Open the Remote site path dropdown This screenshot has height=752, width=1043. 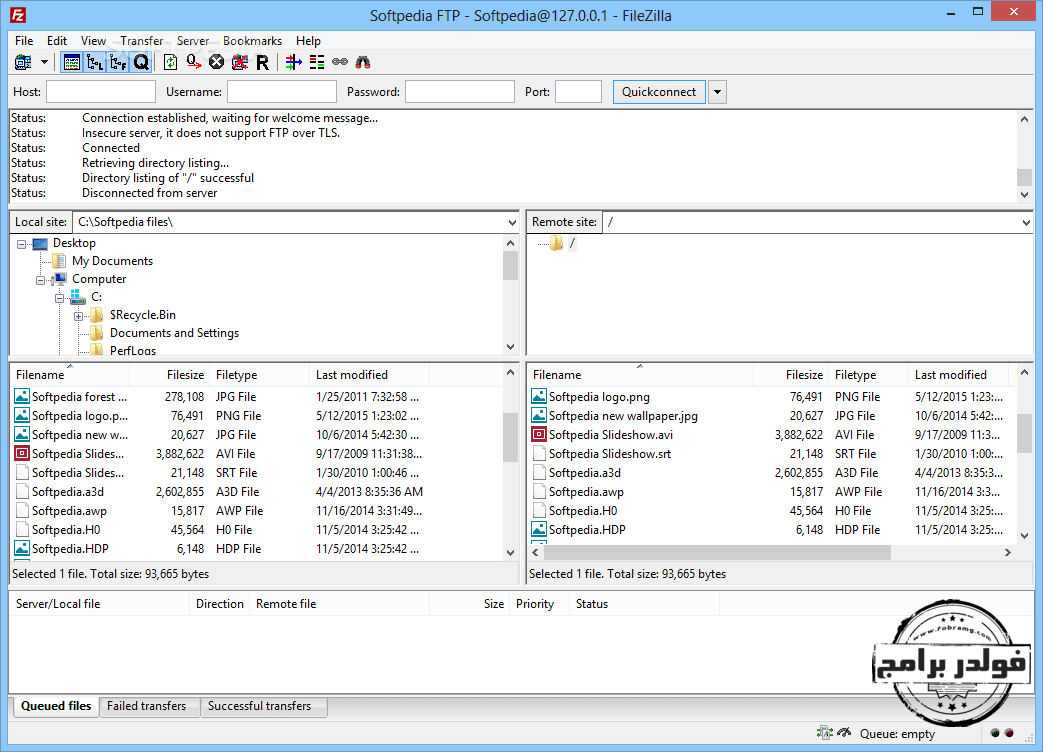[x=1026, y=222]
